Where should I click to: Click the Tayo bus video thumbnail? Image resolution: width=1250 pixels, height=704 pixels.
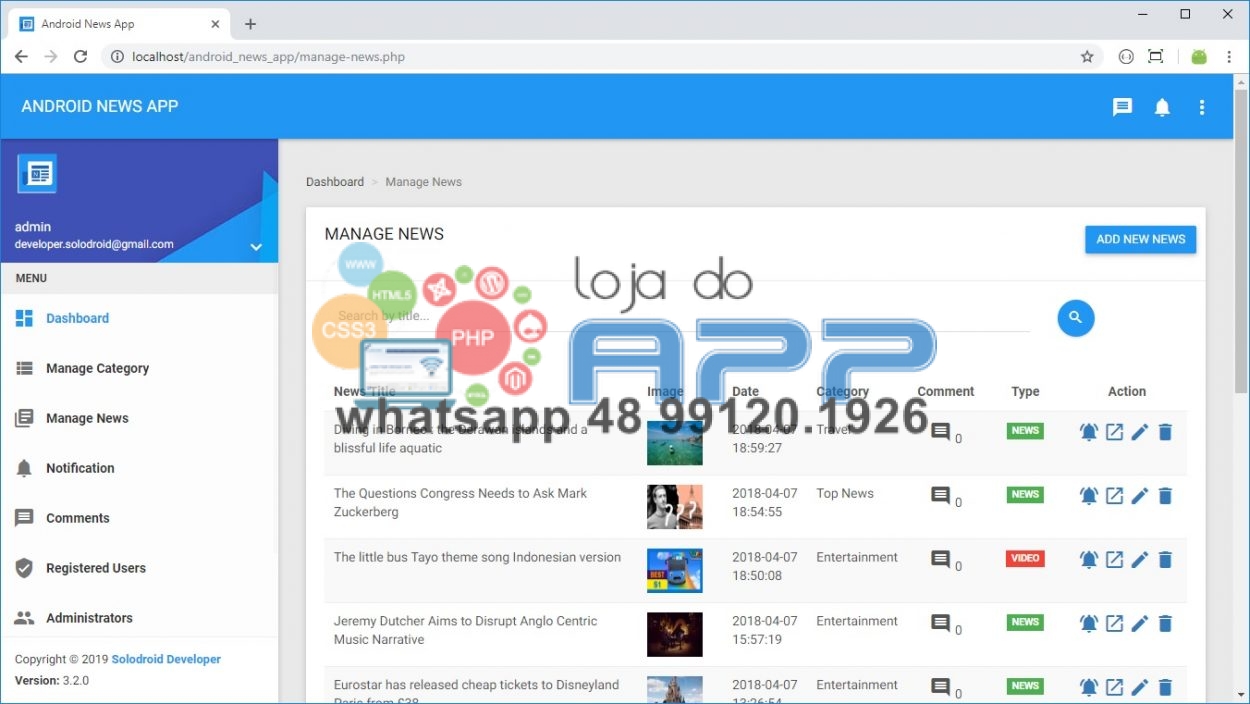(674, 570)
